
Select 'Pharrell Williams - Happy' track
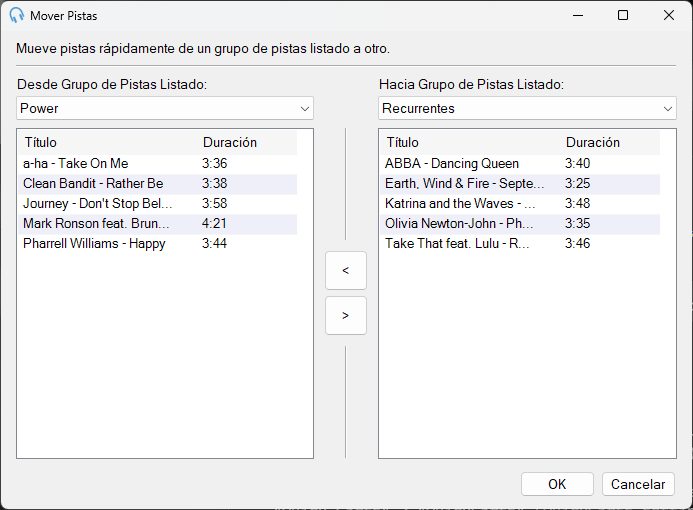[x=157, y=243]
